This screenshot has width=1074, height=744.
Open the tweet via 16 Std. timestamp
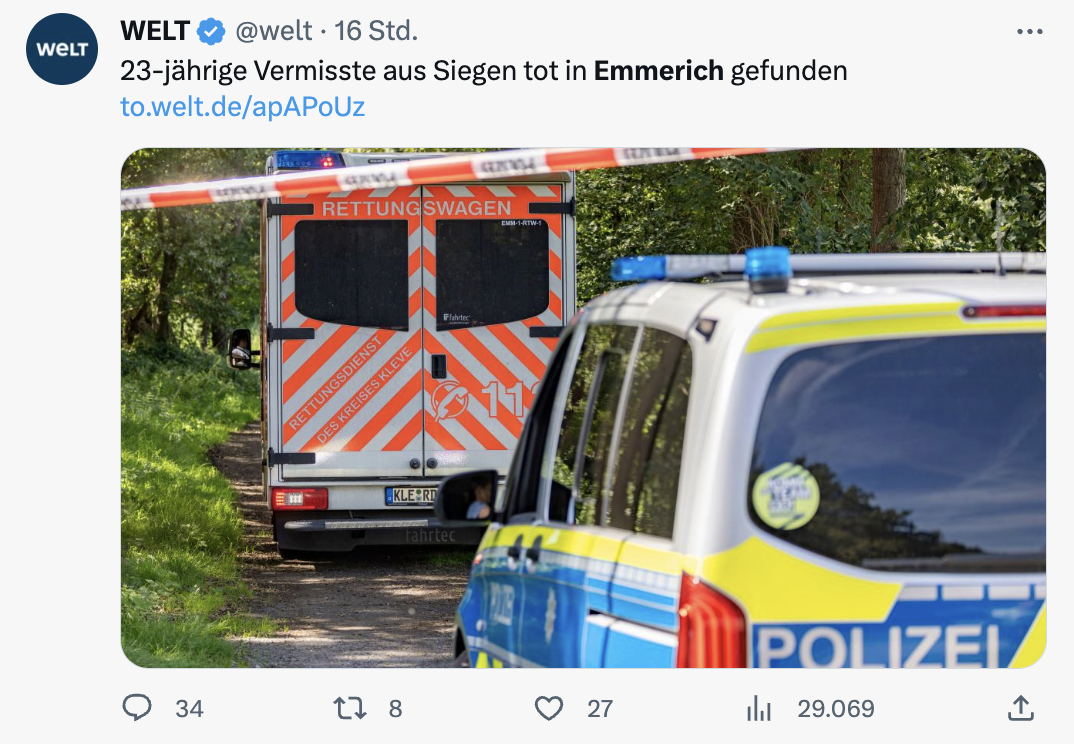[376, 31]
